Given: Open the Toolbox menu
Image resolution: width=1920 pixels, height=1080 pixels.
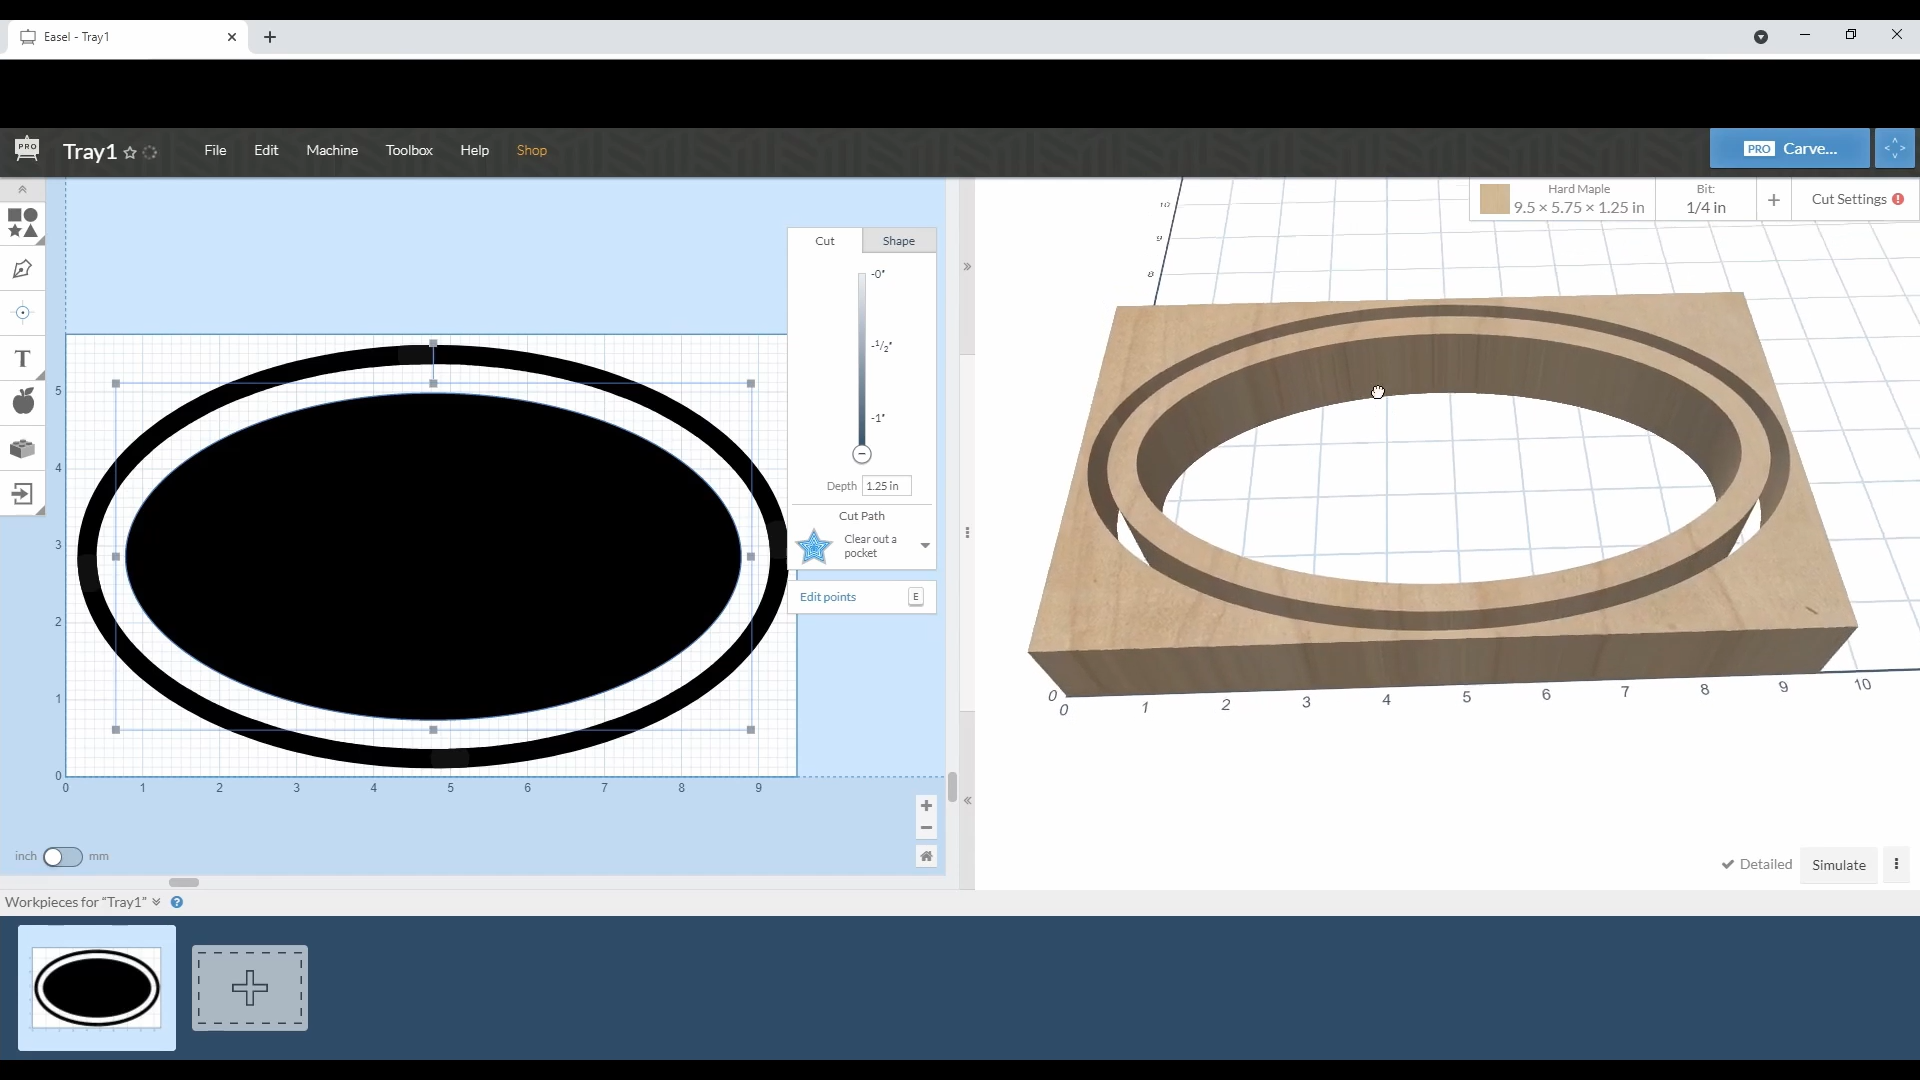Looking at the screenshot, I should click(x=409, y=149).
